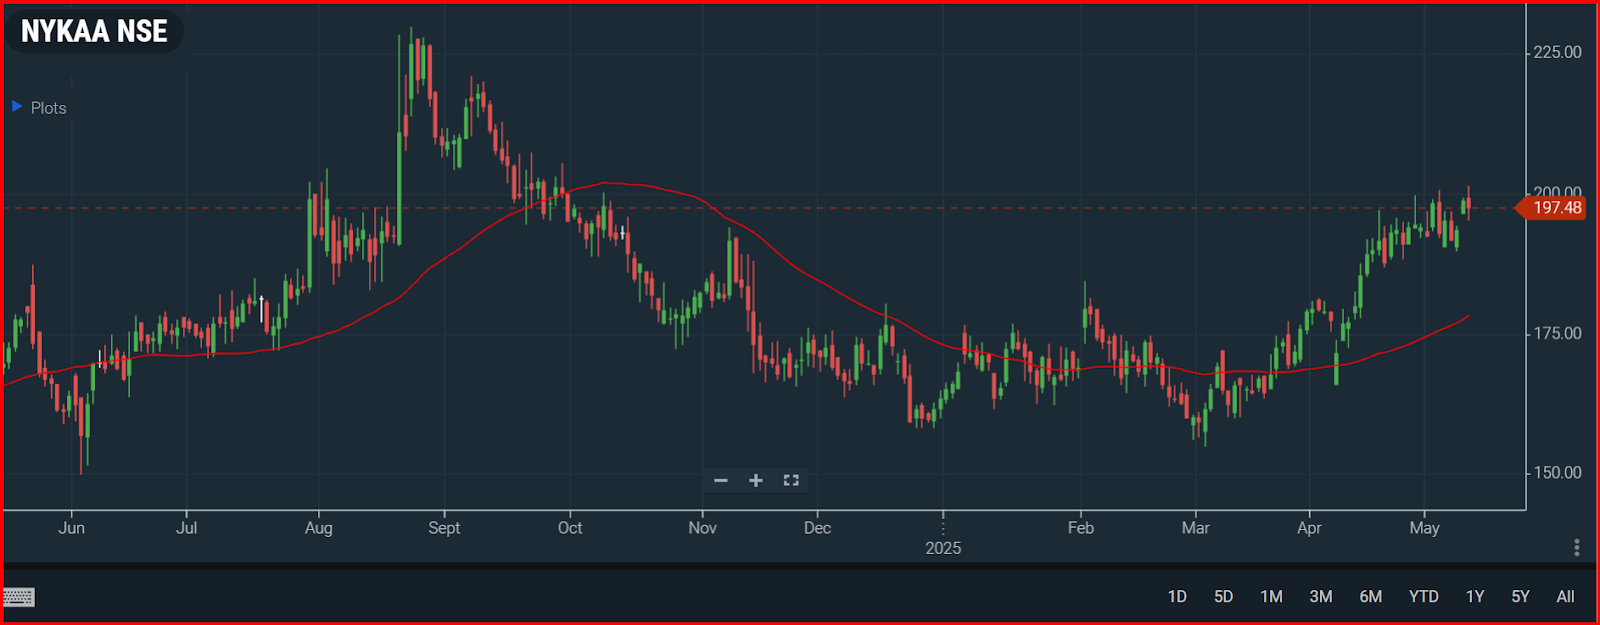
Task: Show the 1Y time range
Action: pos(1475,597)
